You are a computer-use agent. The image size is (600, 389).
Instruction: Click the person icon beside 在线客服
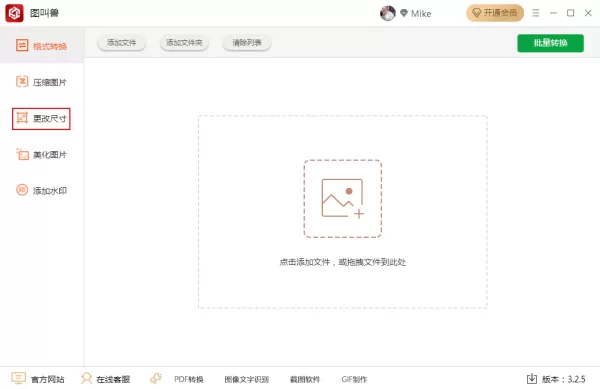click(x=86, y=378)
